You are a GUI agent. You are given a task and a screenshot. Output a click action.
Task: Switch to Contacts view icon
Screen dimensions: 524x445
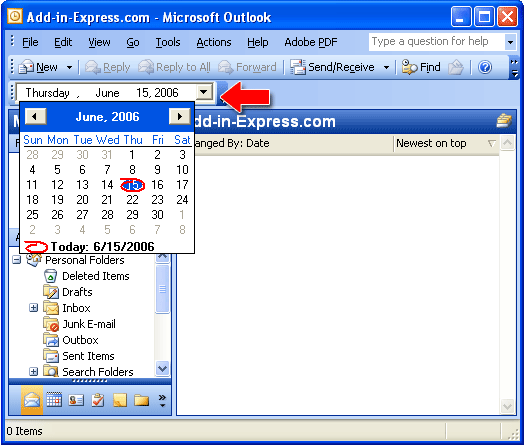click(x=76, y=400)
